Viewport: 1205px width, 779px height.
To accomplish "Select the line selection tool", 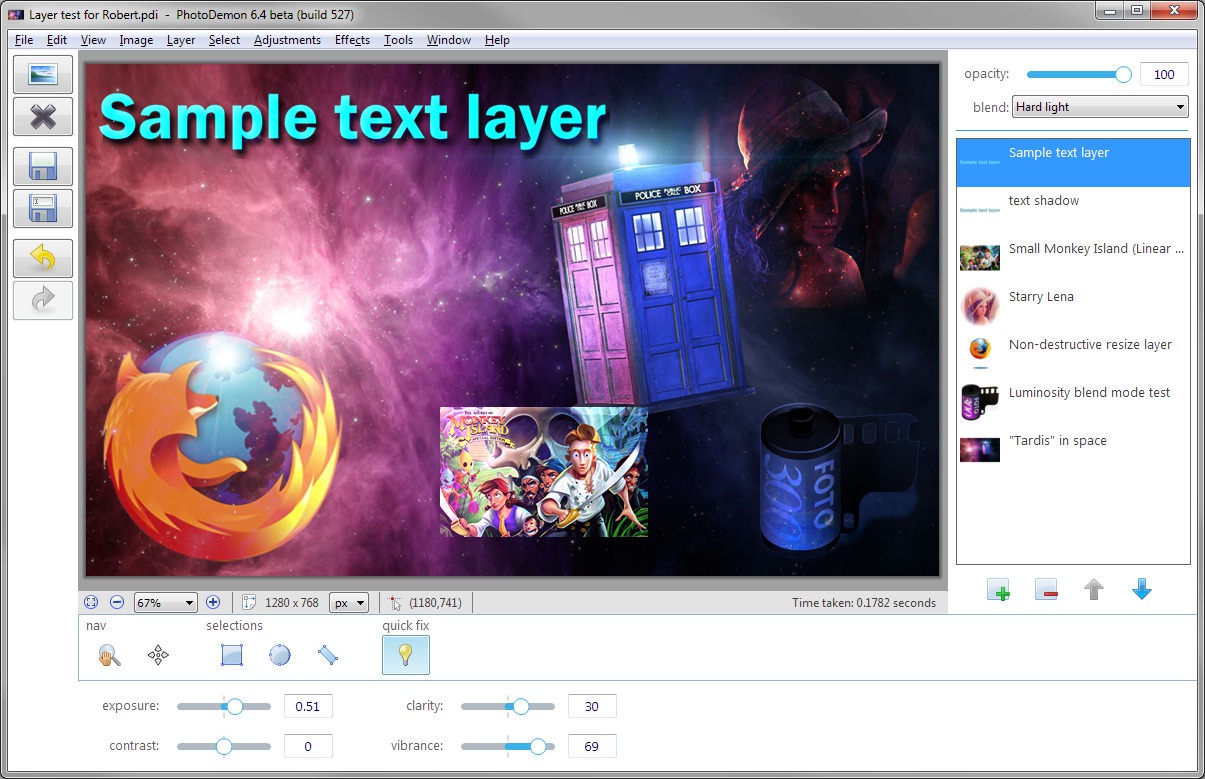I will [x=328, y=655].
